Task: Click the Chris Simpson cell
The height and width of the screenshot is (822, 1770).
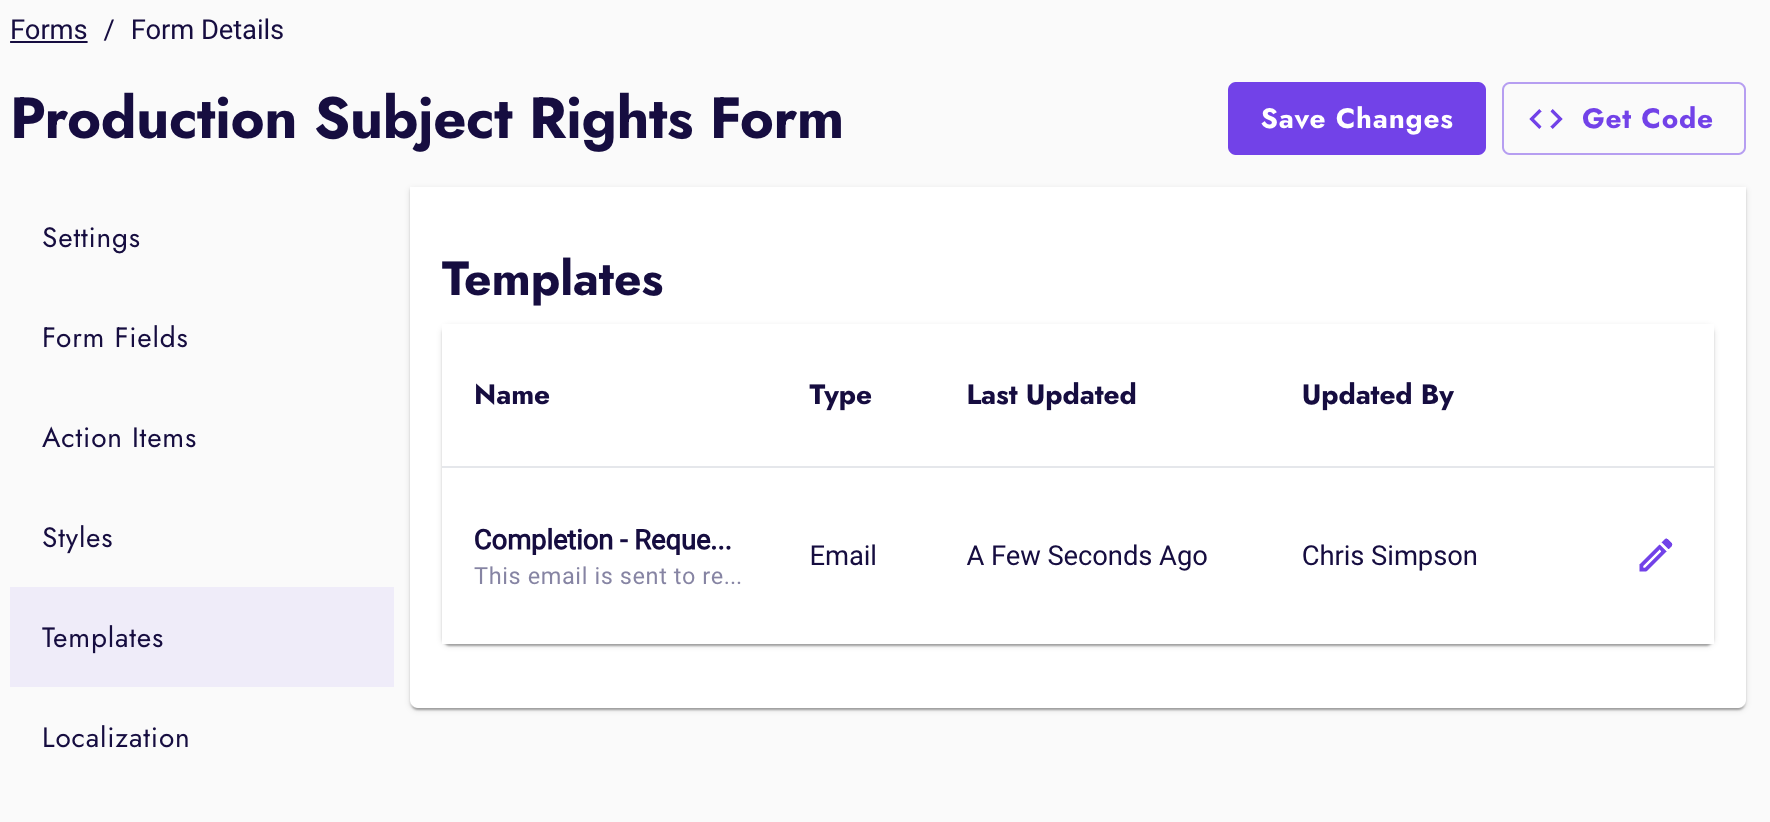Action: coord(1389,556)
